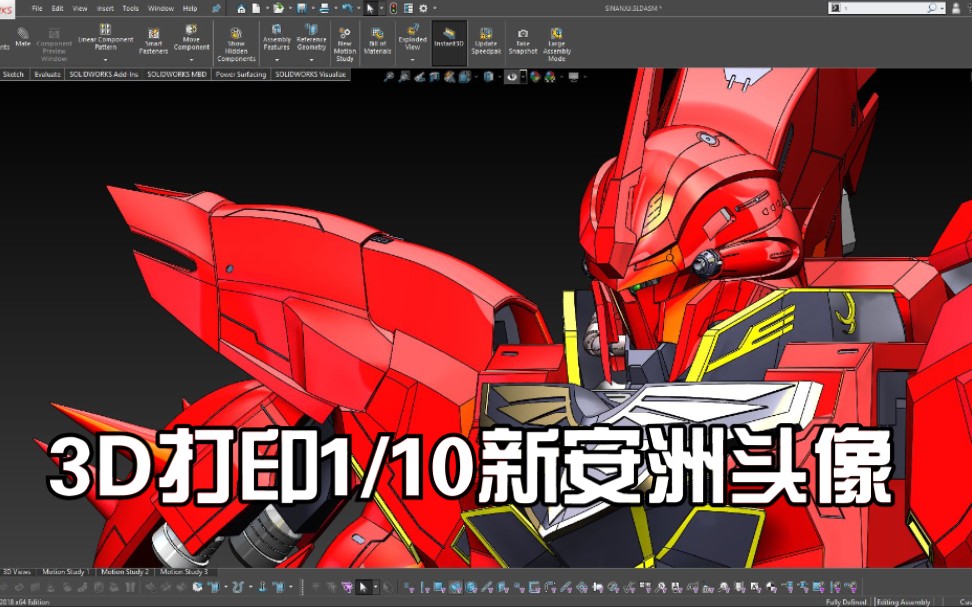Open the Help menu
The width and height of the screenshot is (972, 607).
click(190, 9)
